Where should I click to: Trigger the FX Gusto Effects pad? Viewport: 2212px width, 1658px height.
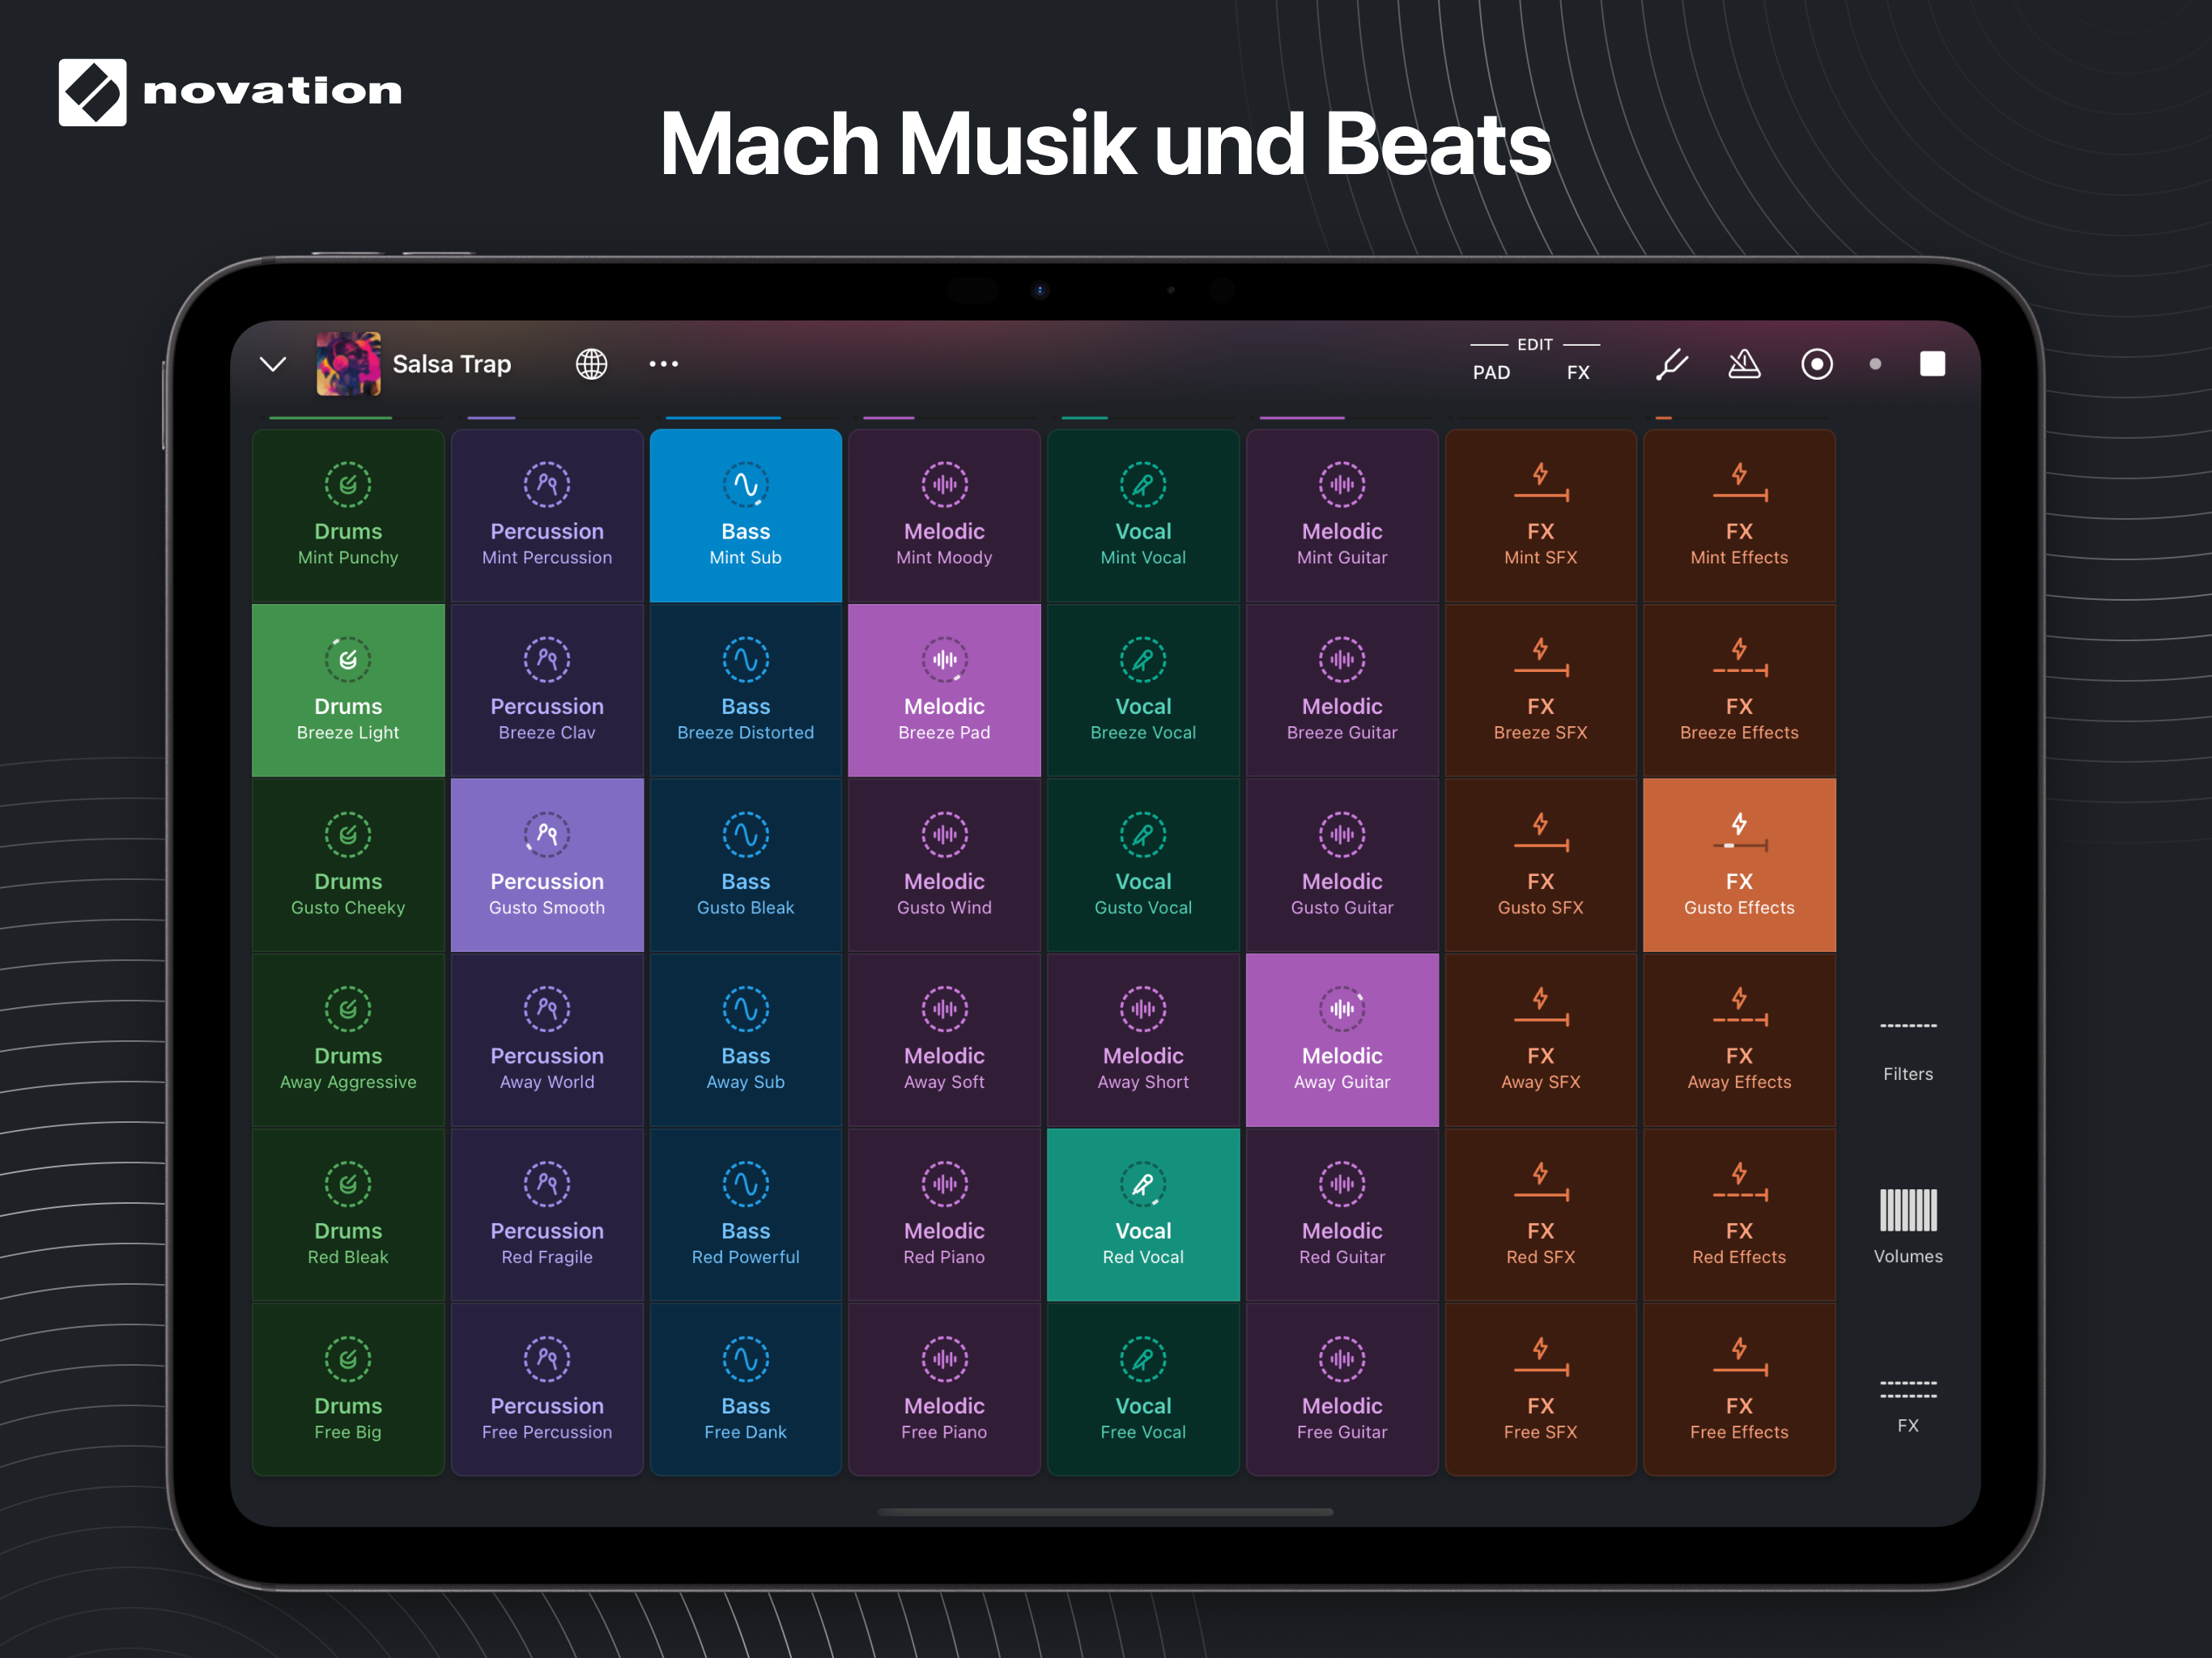[1738, 865]
